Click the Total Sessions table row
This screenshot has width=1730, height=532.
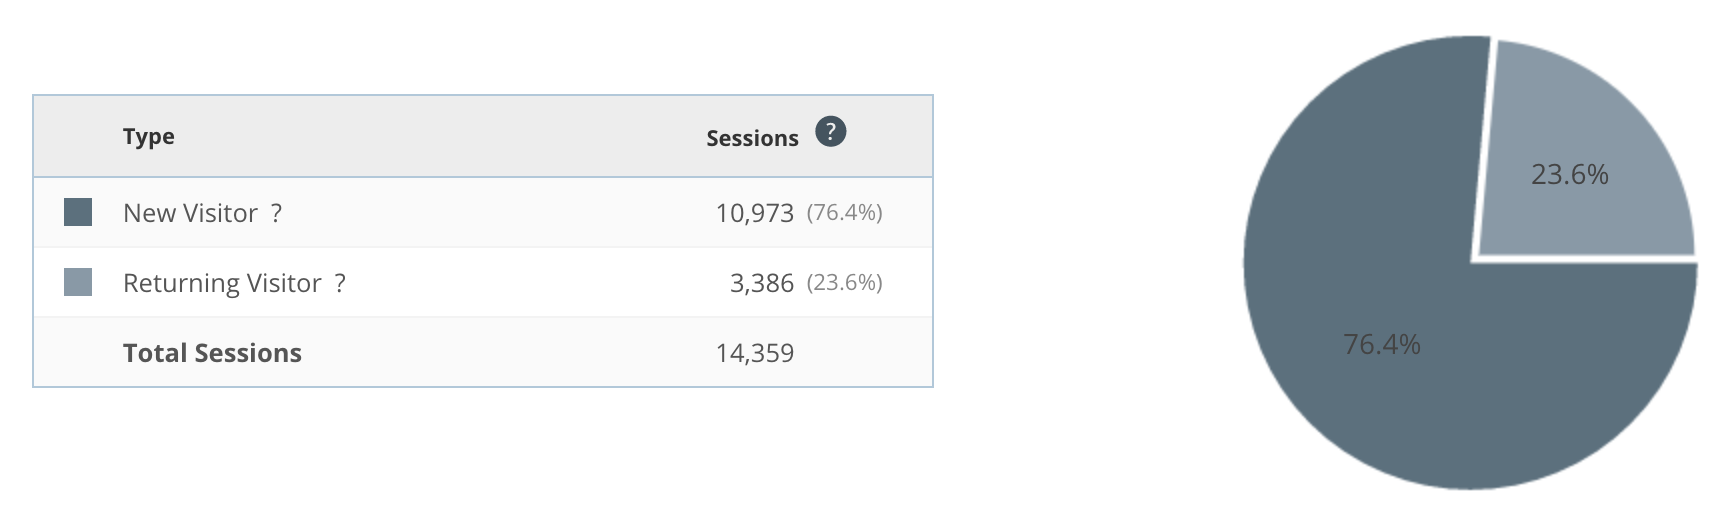click(483, 352)
